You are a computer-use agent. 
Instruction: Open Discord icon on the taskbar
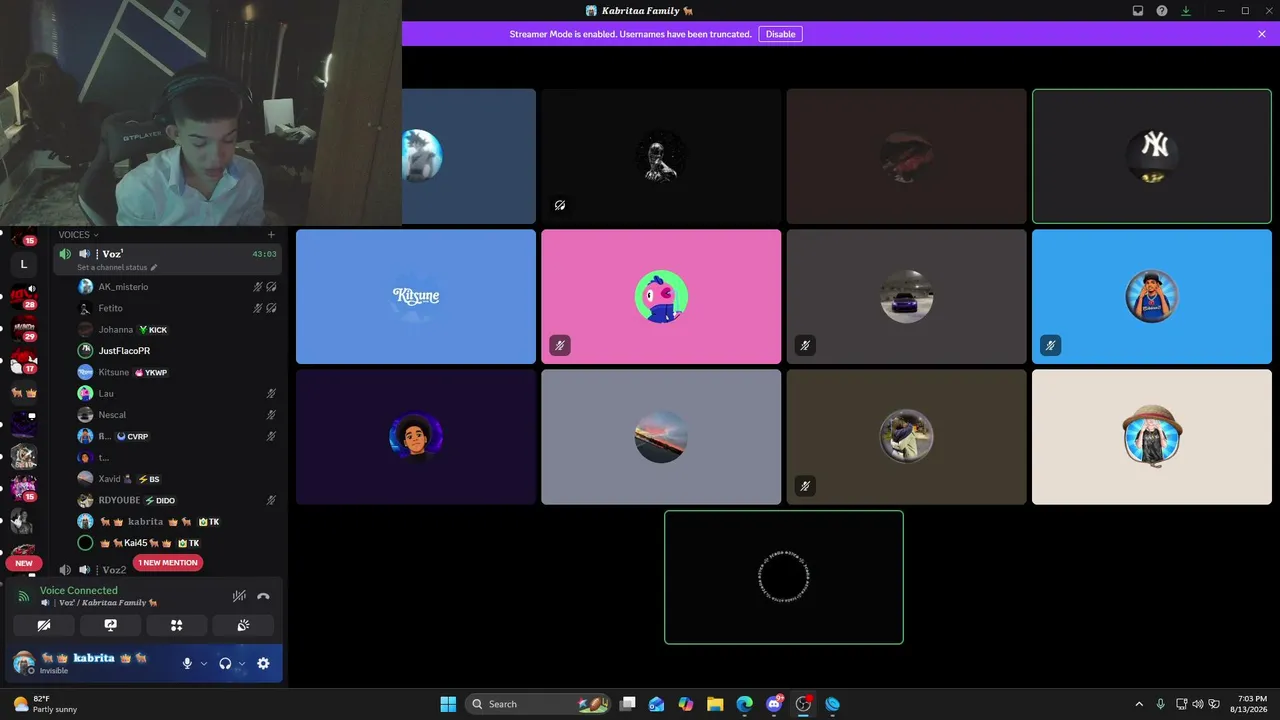pos(774,704)
